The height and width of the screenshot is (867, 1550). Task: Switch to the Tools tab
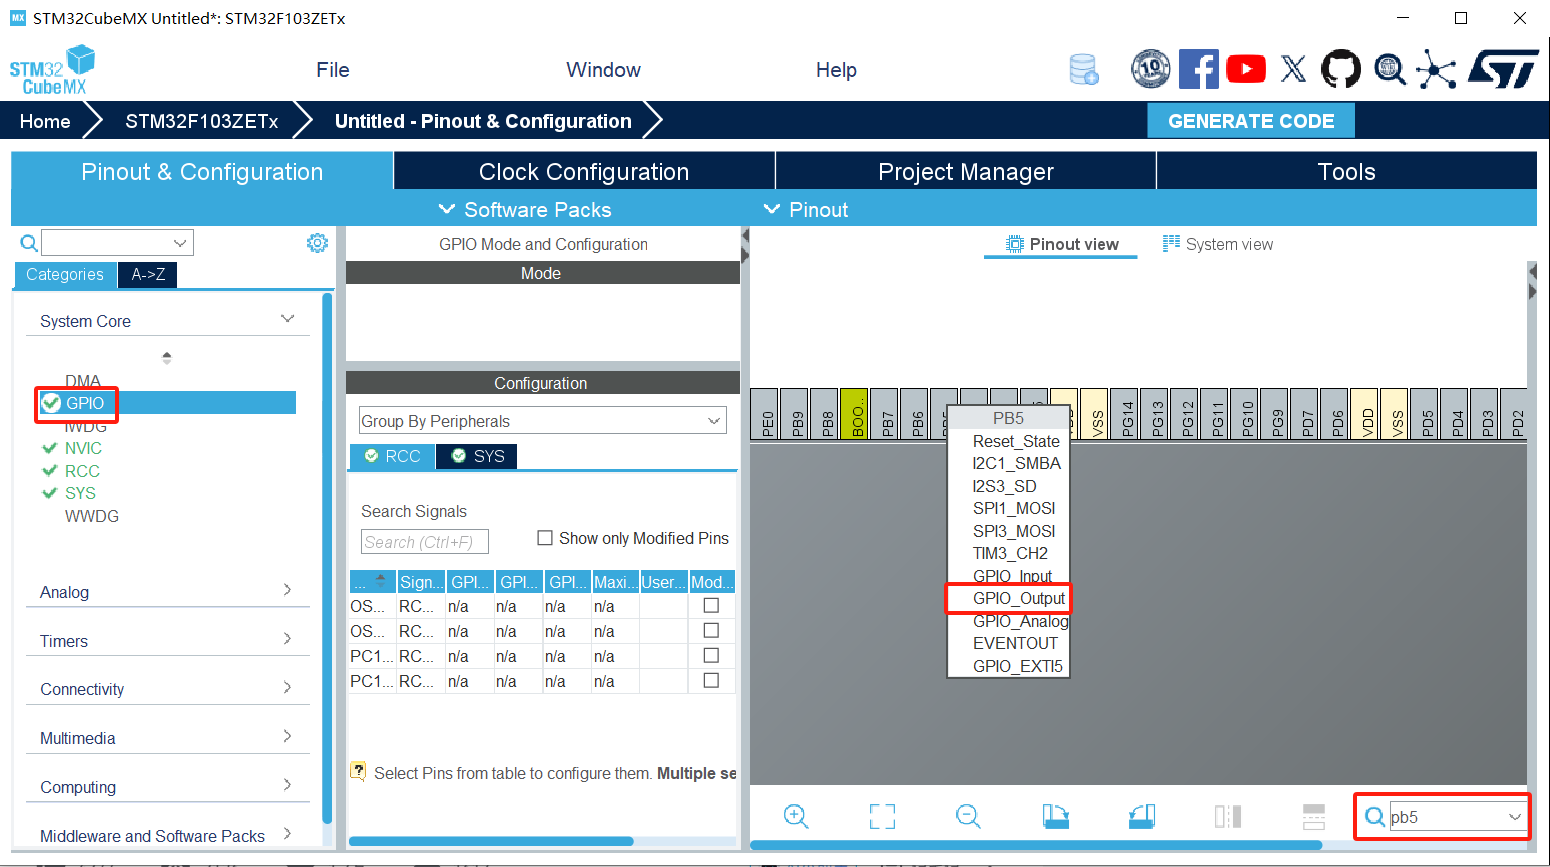[1346, 171]
